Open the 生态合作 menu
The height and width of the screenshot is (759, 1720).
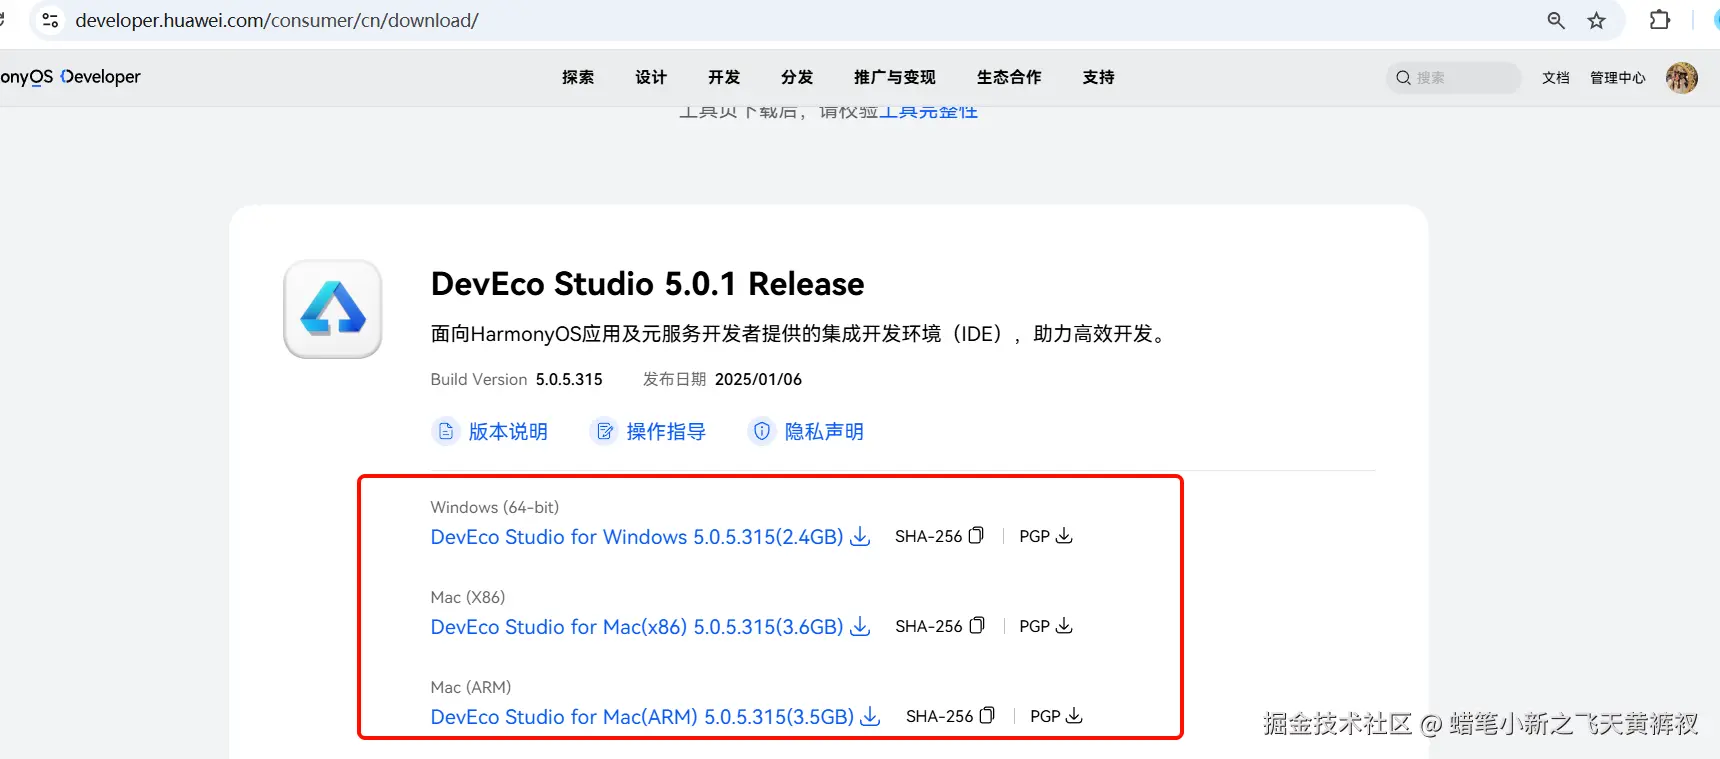click(x=1009, y=77)
